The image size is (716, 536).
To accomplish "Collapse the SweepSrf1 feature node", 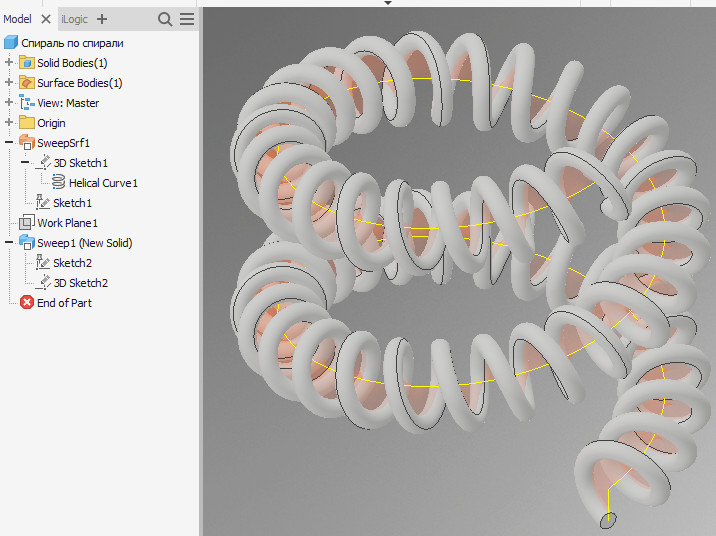I will coord(9,142).
